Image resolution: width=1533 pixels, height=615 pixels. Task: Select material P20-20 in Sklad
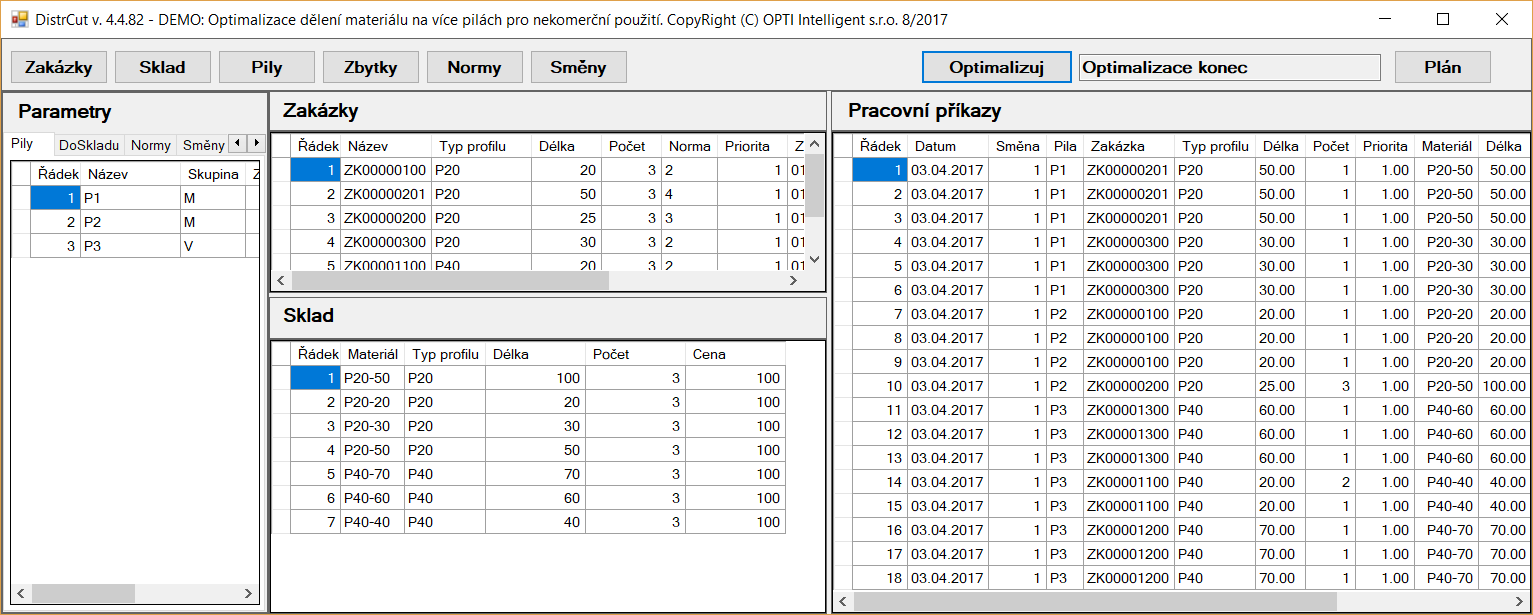(x=528, y=402)
